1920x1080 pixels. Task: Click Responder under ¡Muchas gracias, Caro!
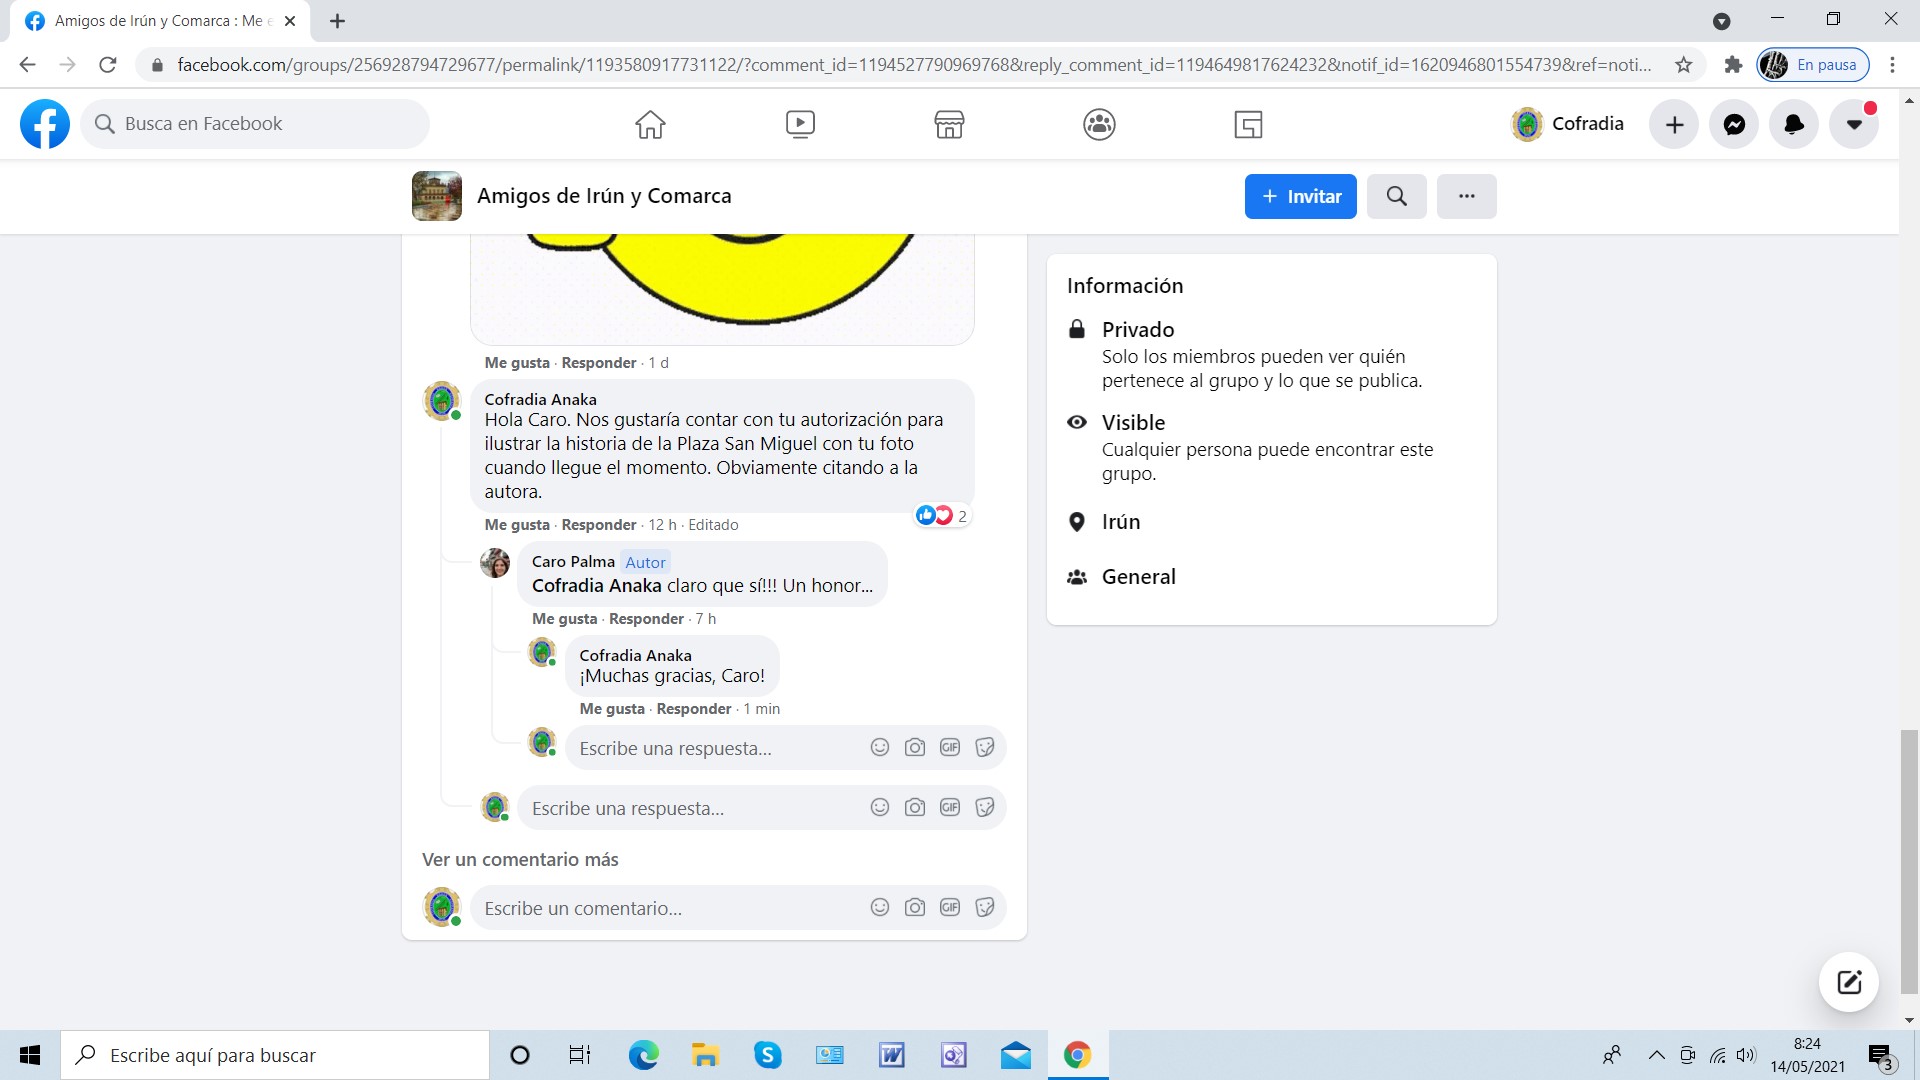(x=694, y=709)
